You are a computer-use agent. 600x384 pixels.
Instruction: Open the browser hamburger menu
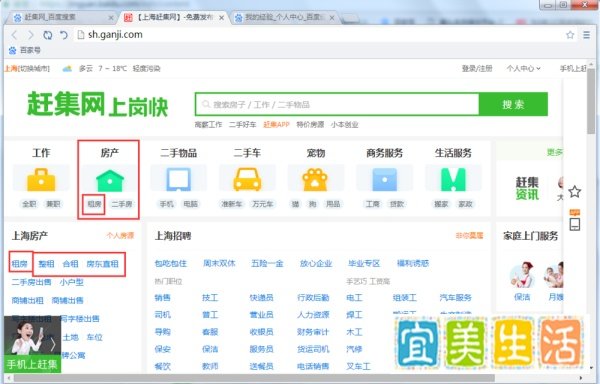[586, 35]
